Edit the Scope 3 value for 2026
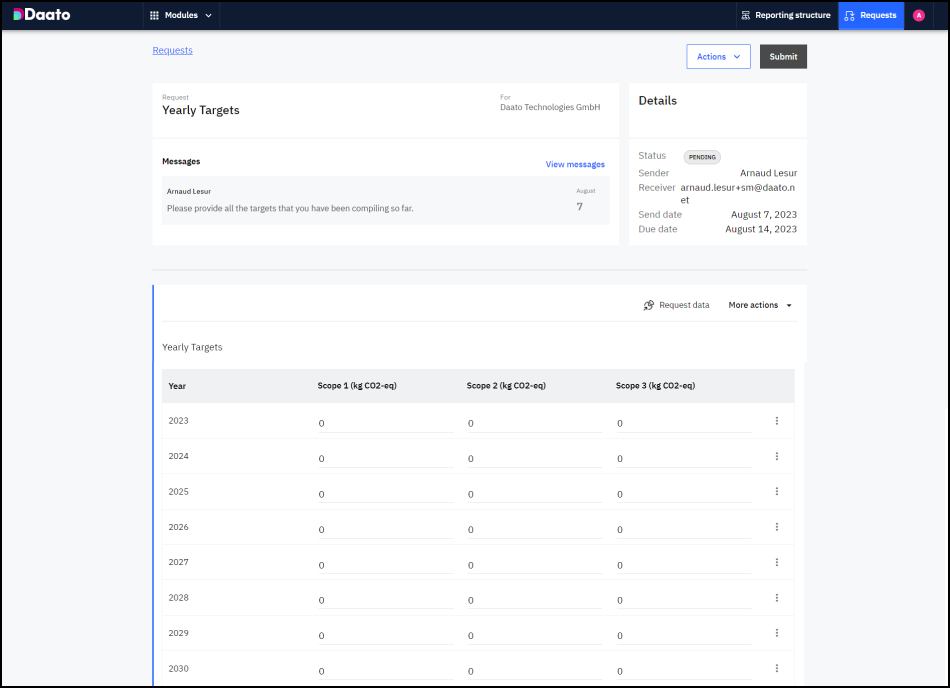 [683, 530]
